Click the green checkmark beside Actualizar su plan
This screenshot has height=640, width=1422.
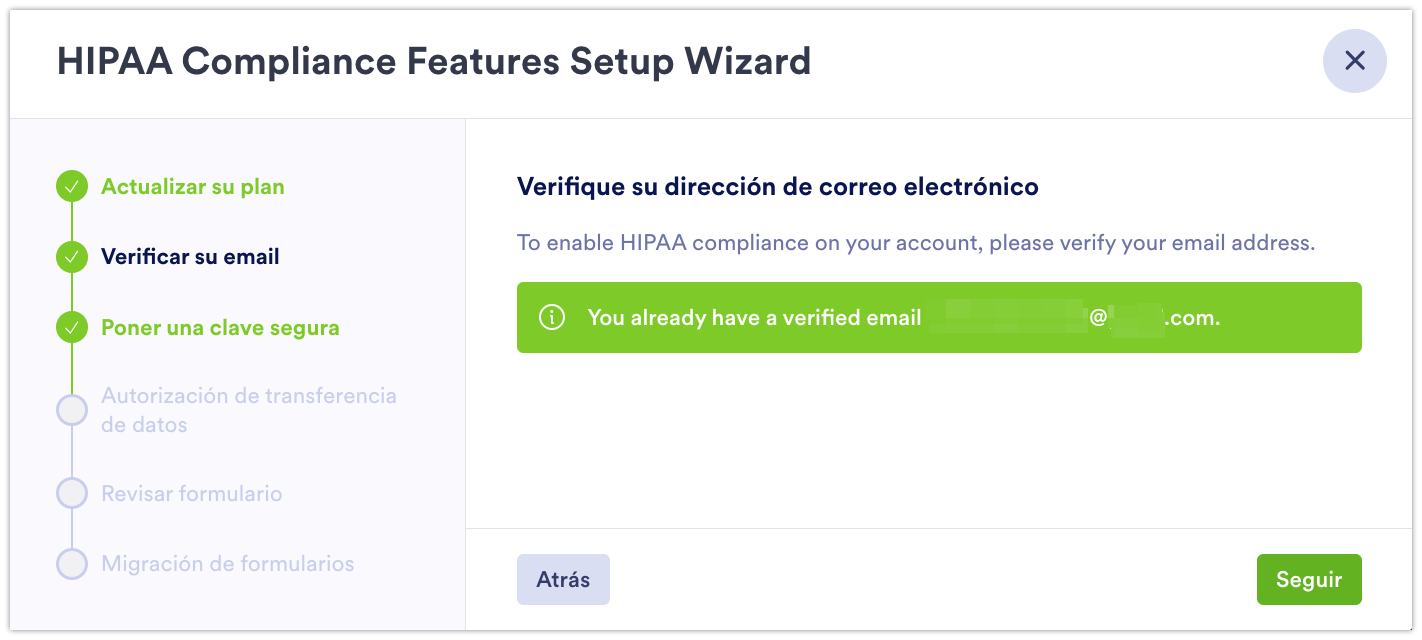(x=72, y=187)
